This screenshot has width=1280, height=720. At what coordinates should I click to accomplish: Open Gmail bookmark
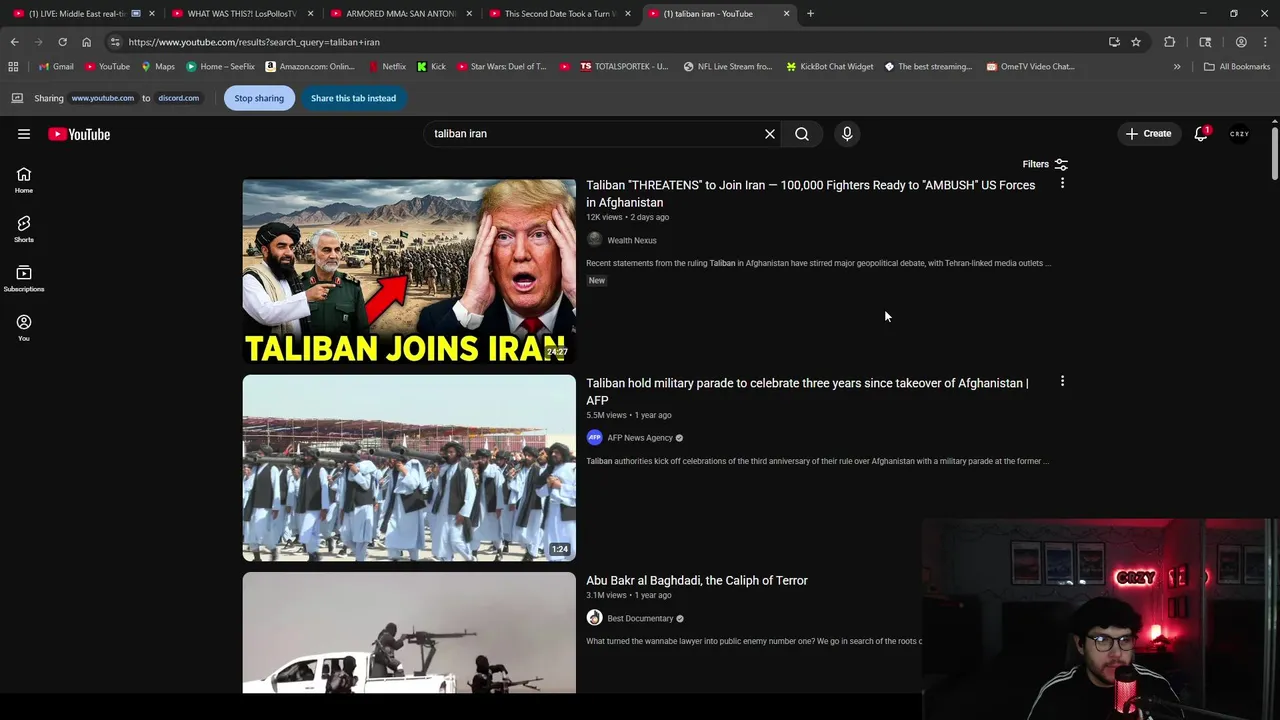[56, 67]
